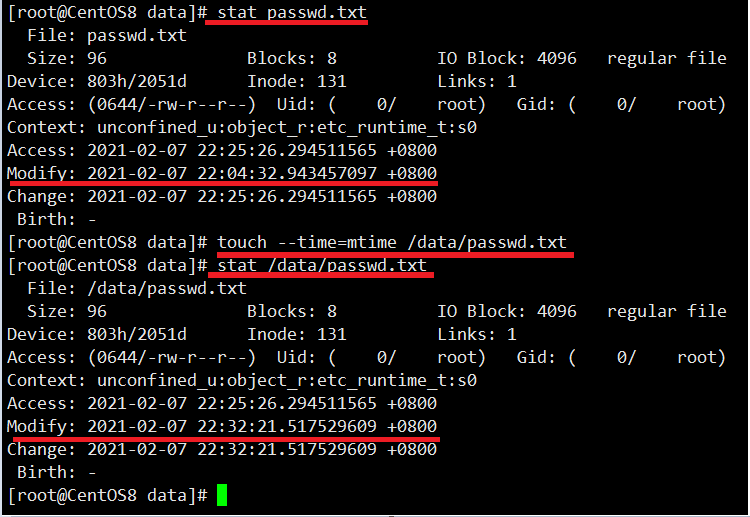The image size is (750, 517).
Task: Click the green terminal cursor block
Action: click(x=221, y=495)
